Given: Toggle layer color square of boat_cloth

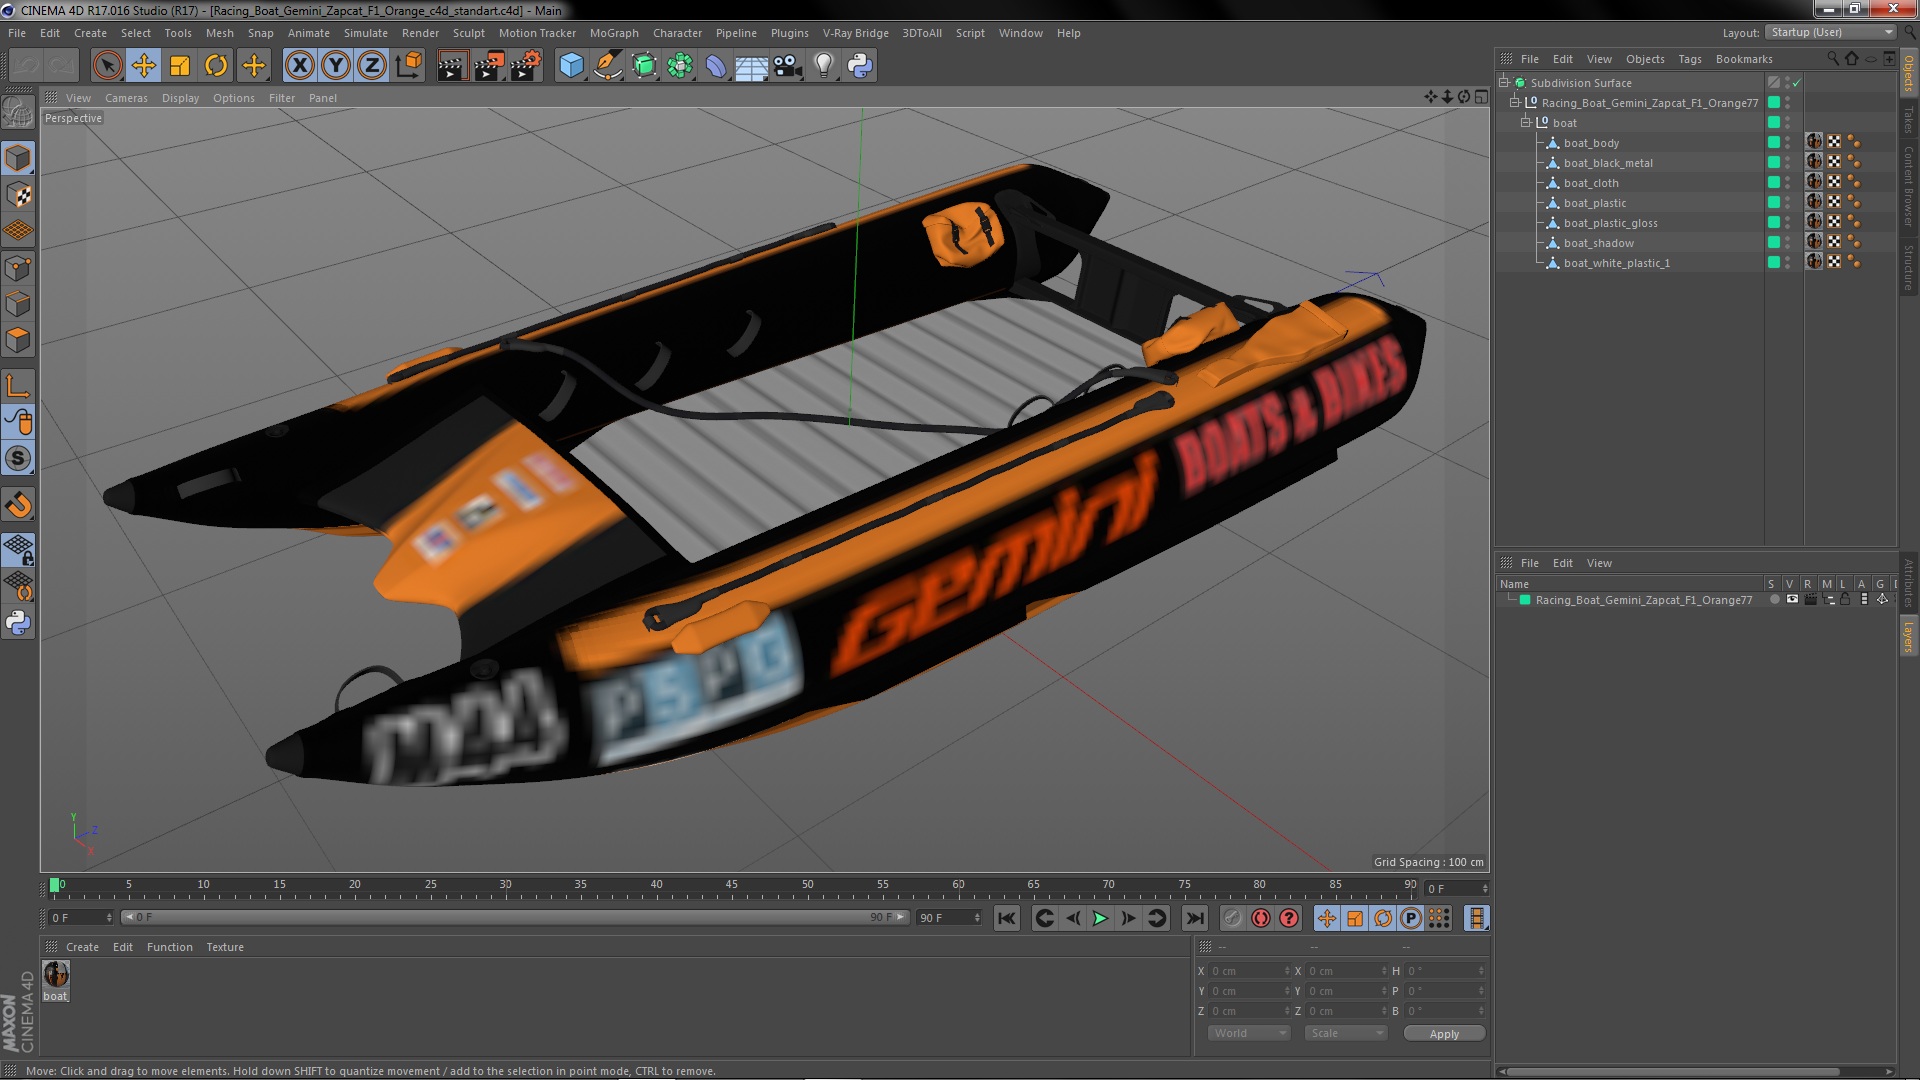Looking at the screenshot, I should pyautogui.click(x=1774, y=183).
